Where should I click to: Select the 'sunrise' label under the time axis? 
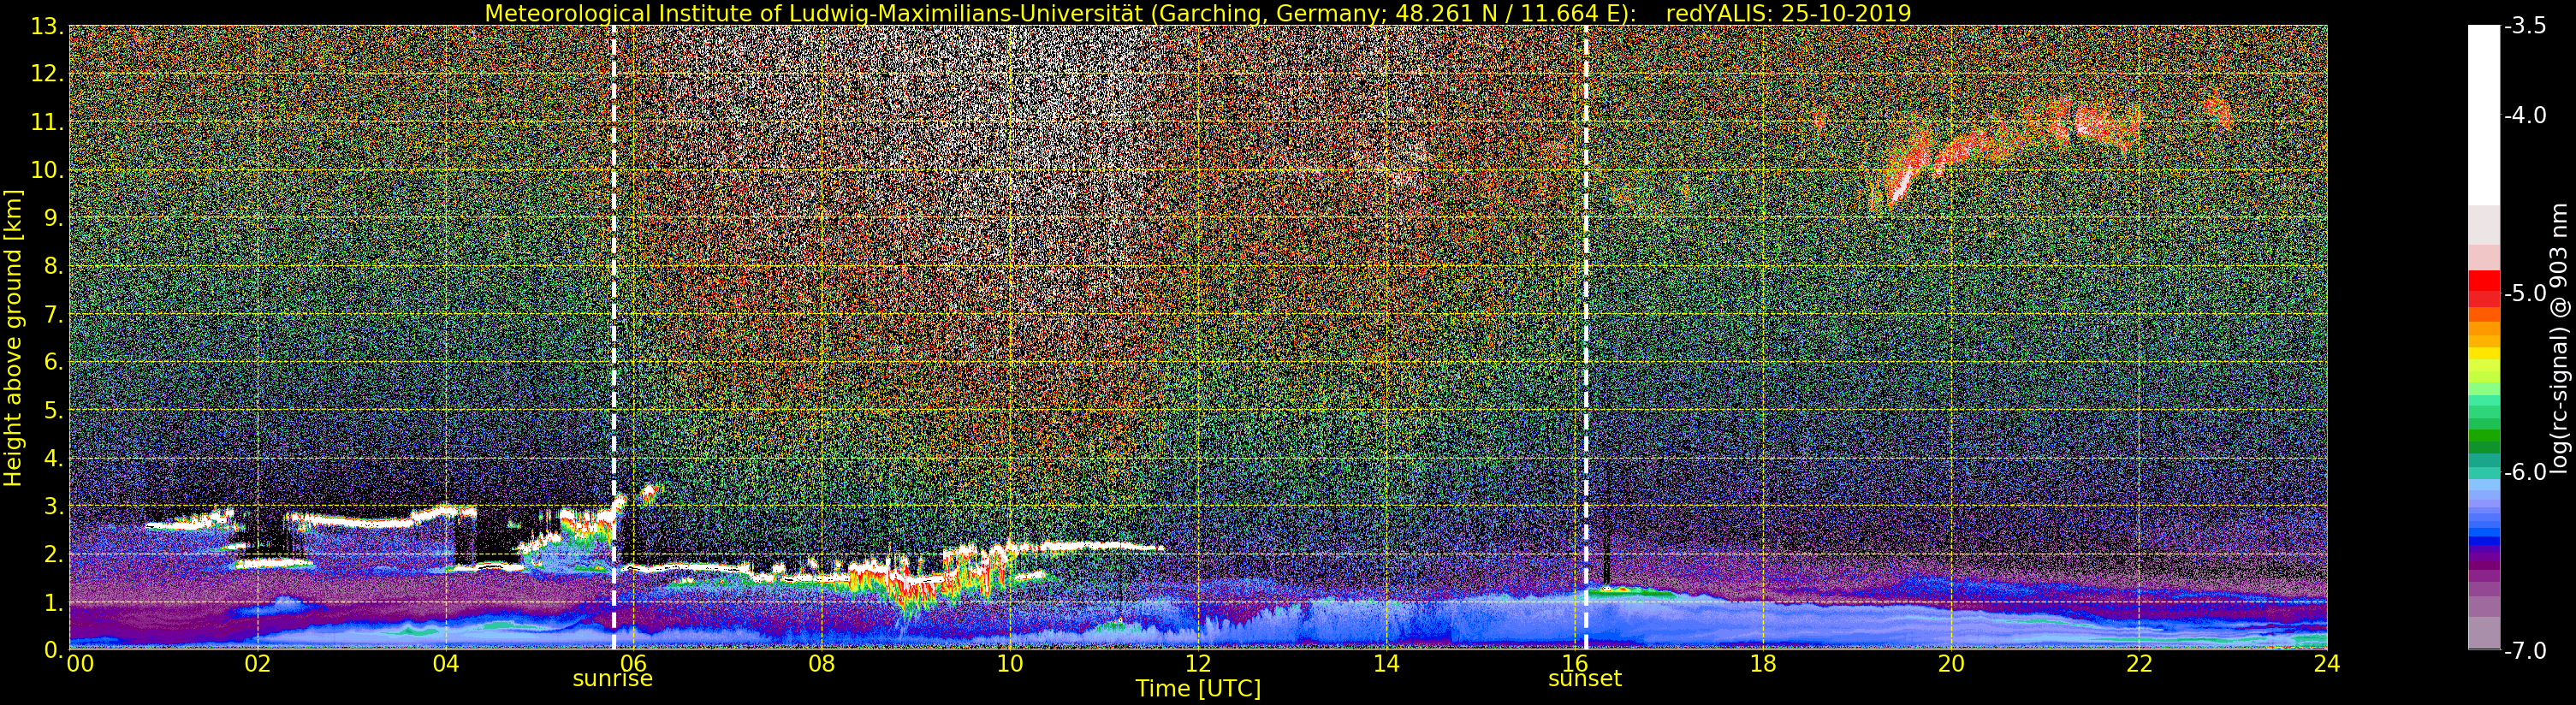coord(612,679)
